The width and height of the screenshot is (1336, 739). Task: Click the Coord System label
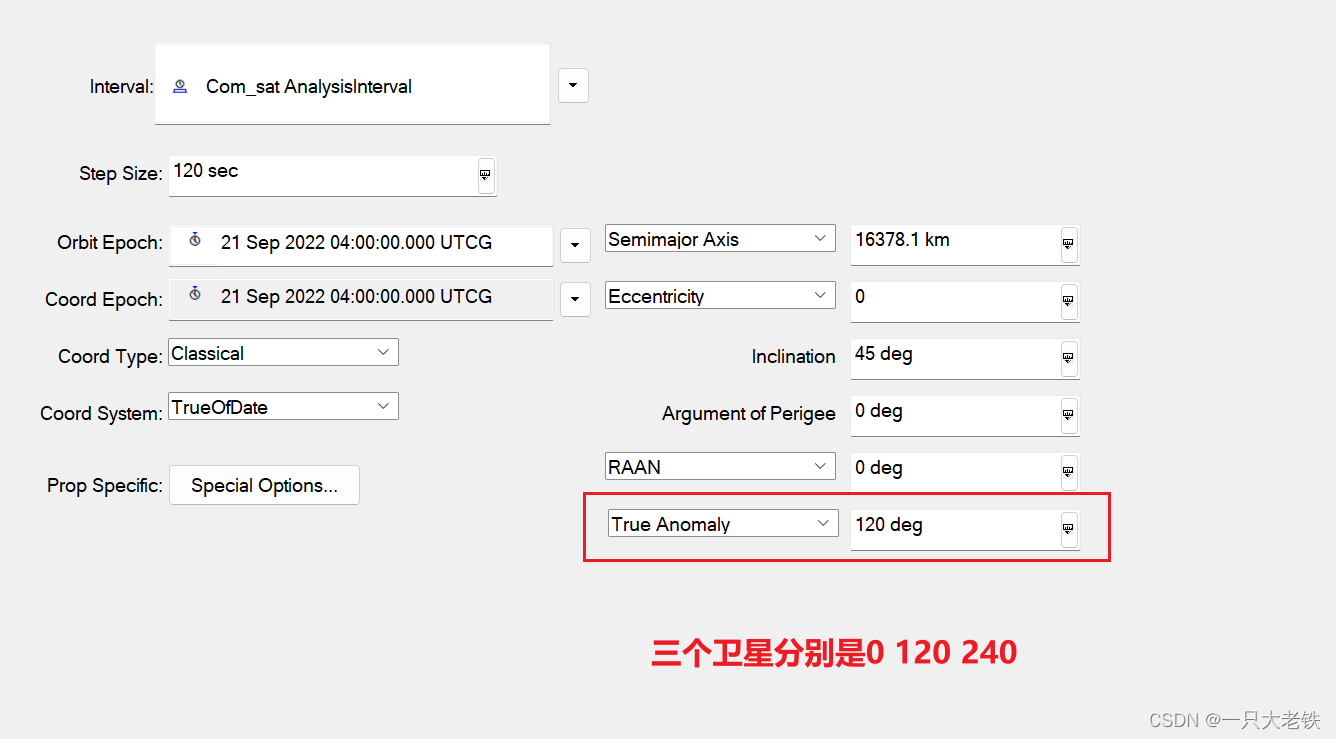point(101,413)
